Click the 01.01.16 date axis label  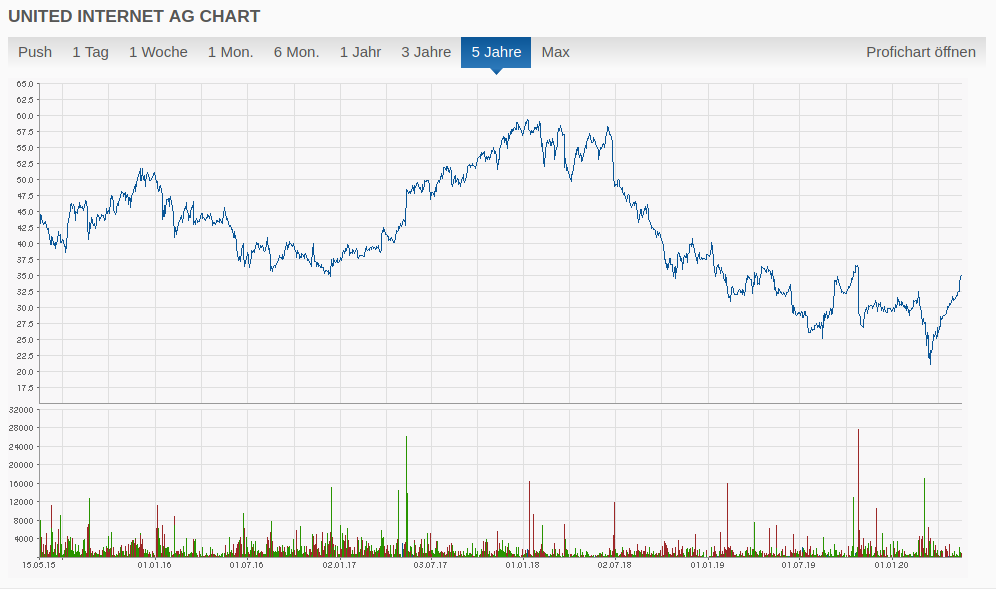click(154, 565)
